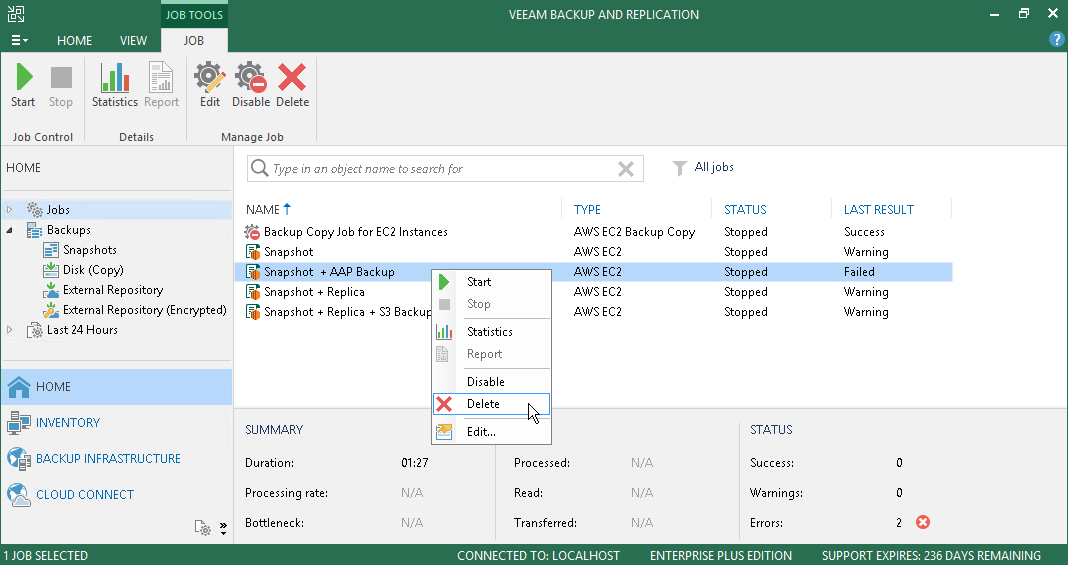This screenshot has width=1068, height=565.
Task: Expand navigation pane overflow chevron
Action: [x=223, y=528]
